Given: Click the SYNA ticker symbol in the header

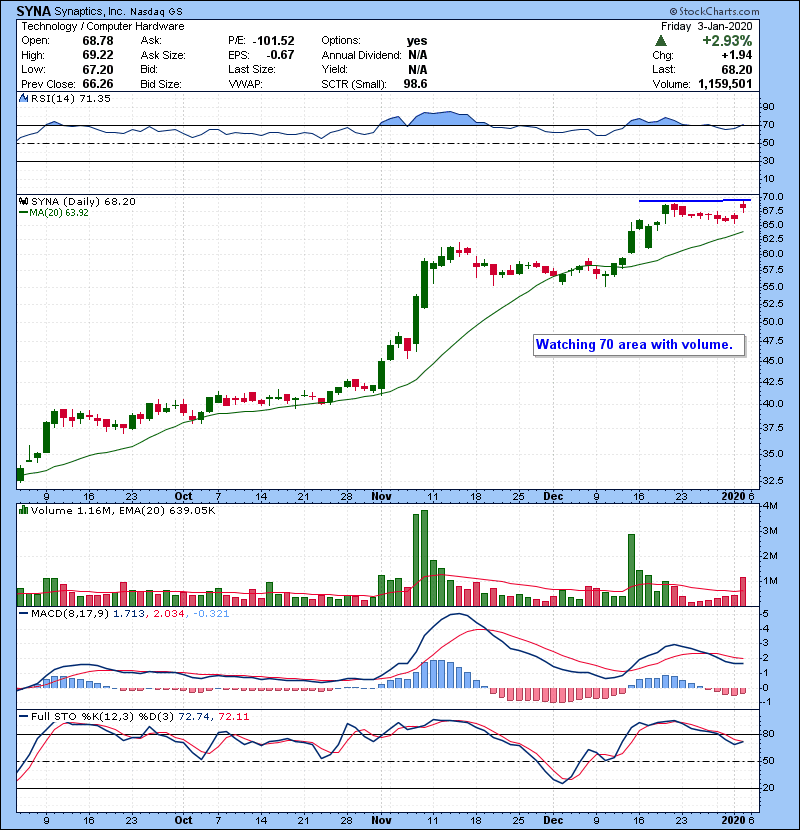Looking at the screenshot, I should point(34,11).
